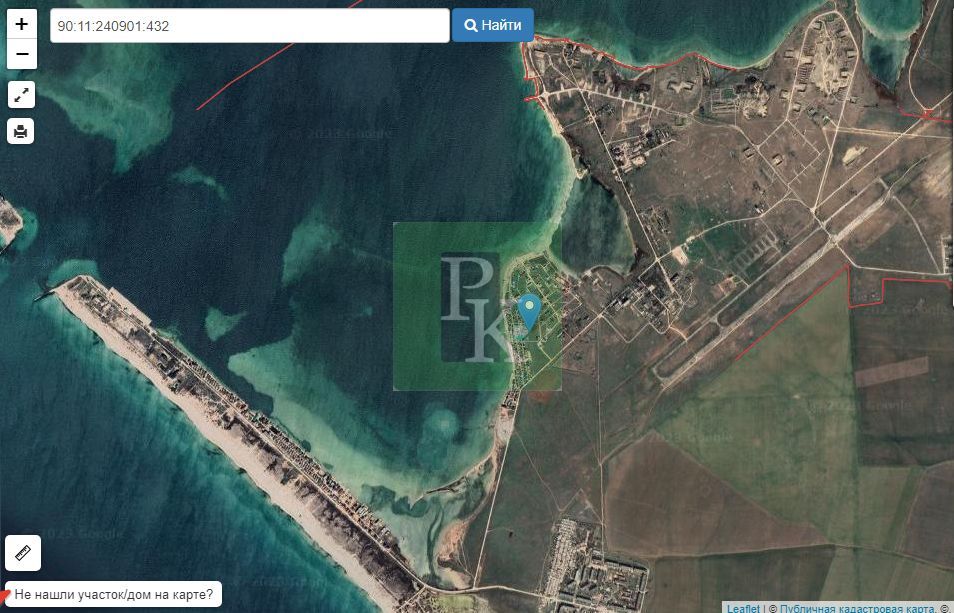
Task: Focus the cadastral number search field
Action: tap(250, 26)
